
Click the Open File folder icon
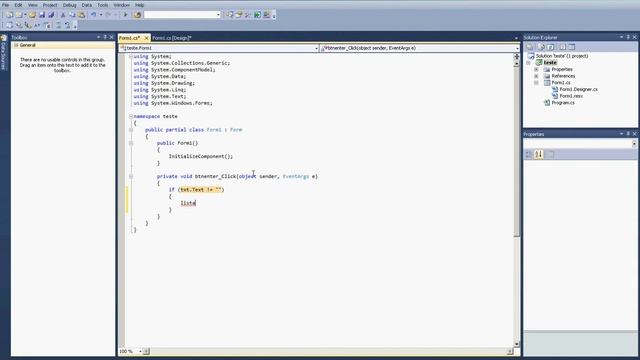[x=32, y=15]
